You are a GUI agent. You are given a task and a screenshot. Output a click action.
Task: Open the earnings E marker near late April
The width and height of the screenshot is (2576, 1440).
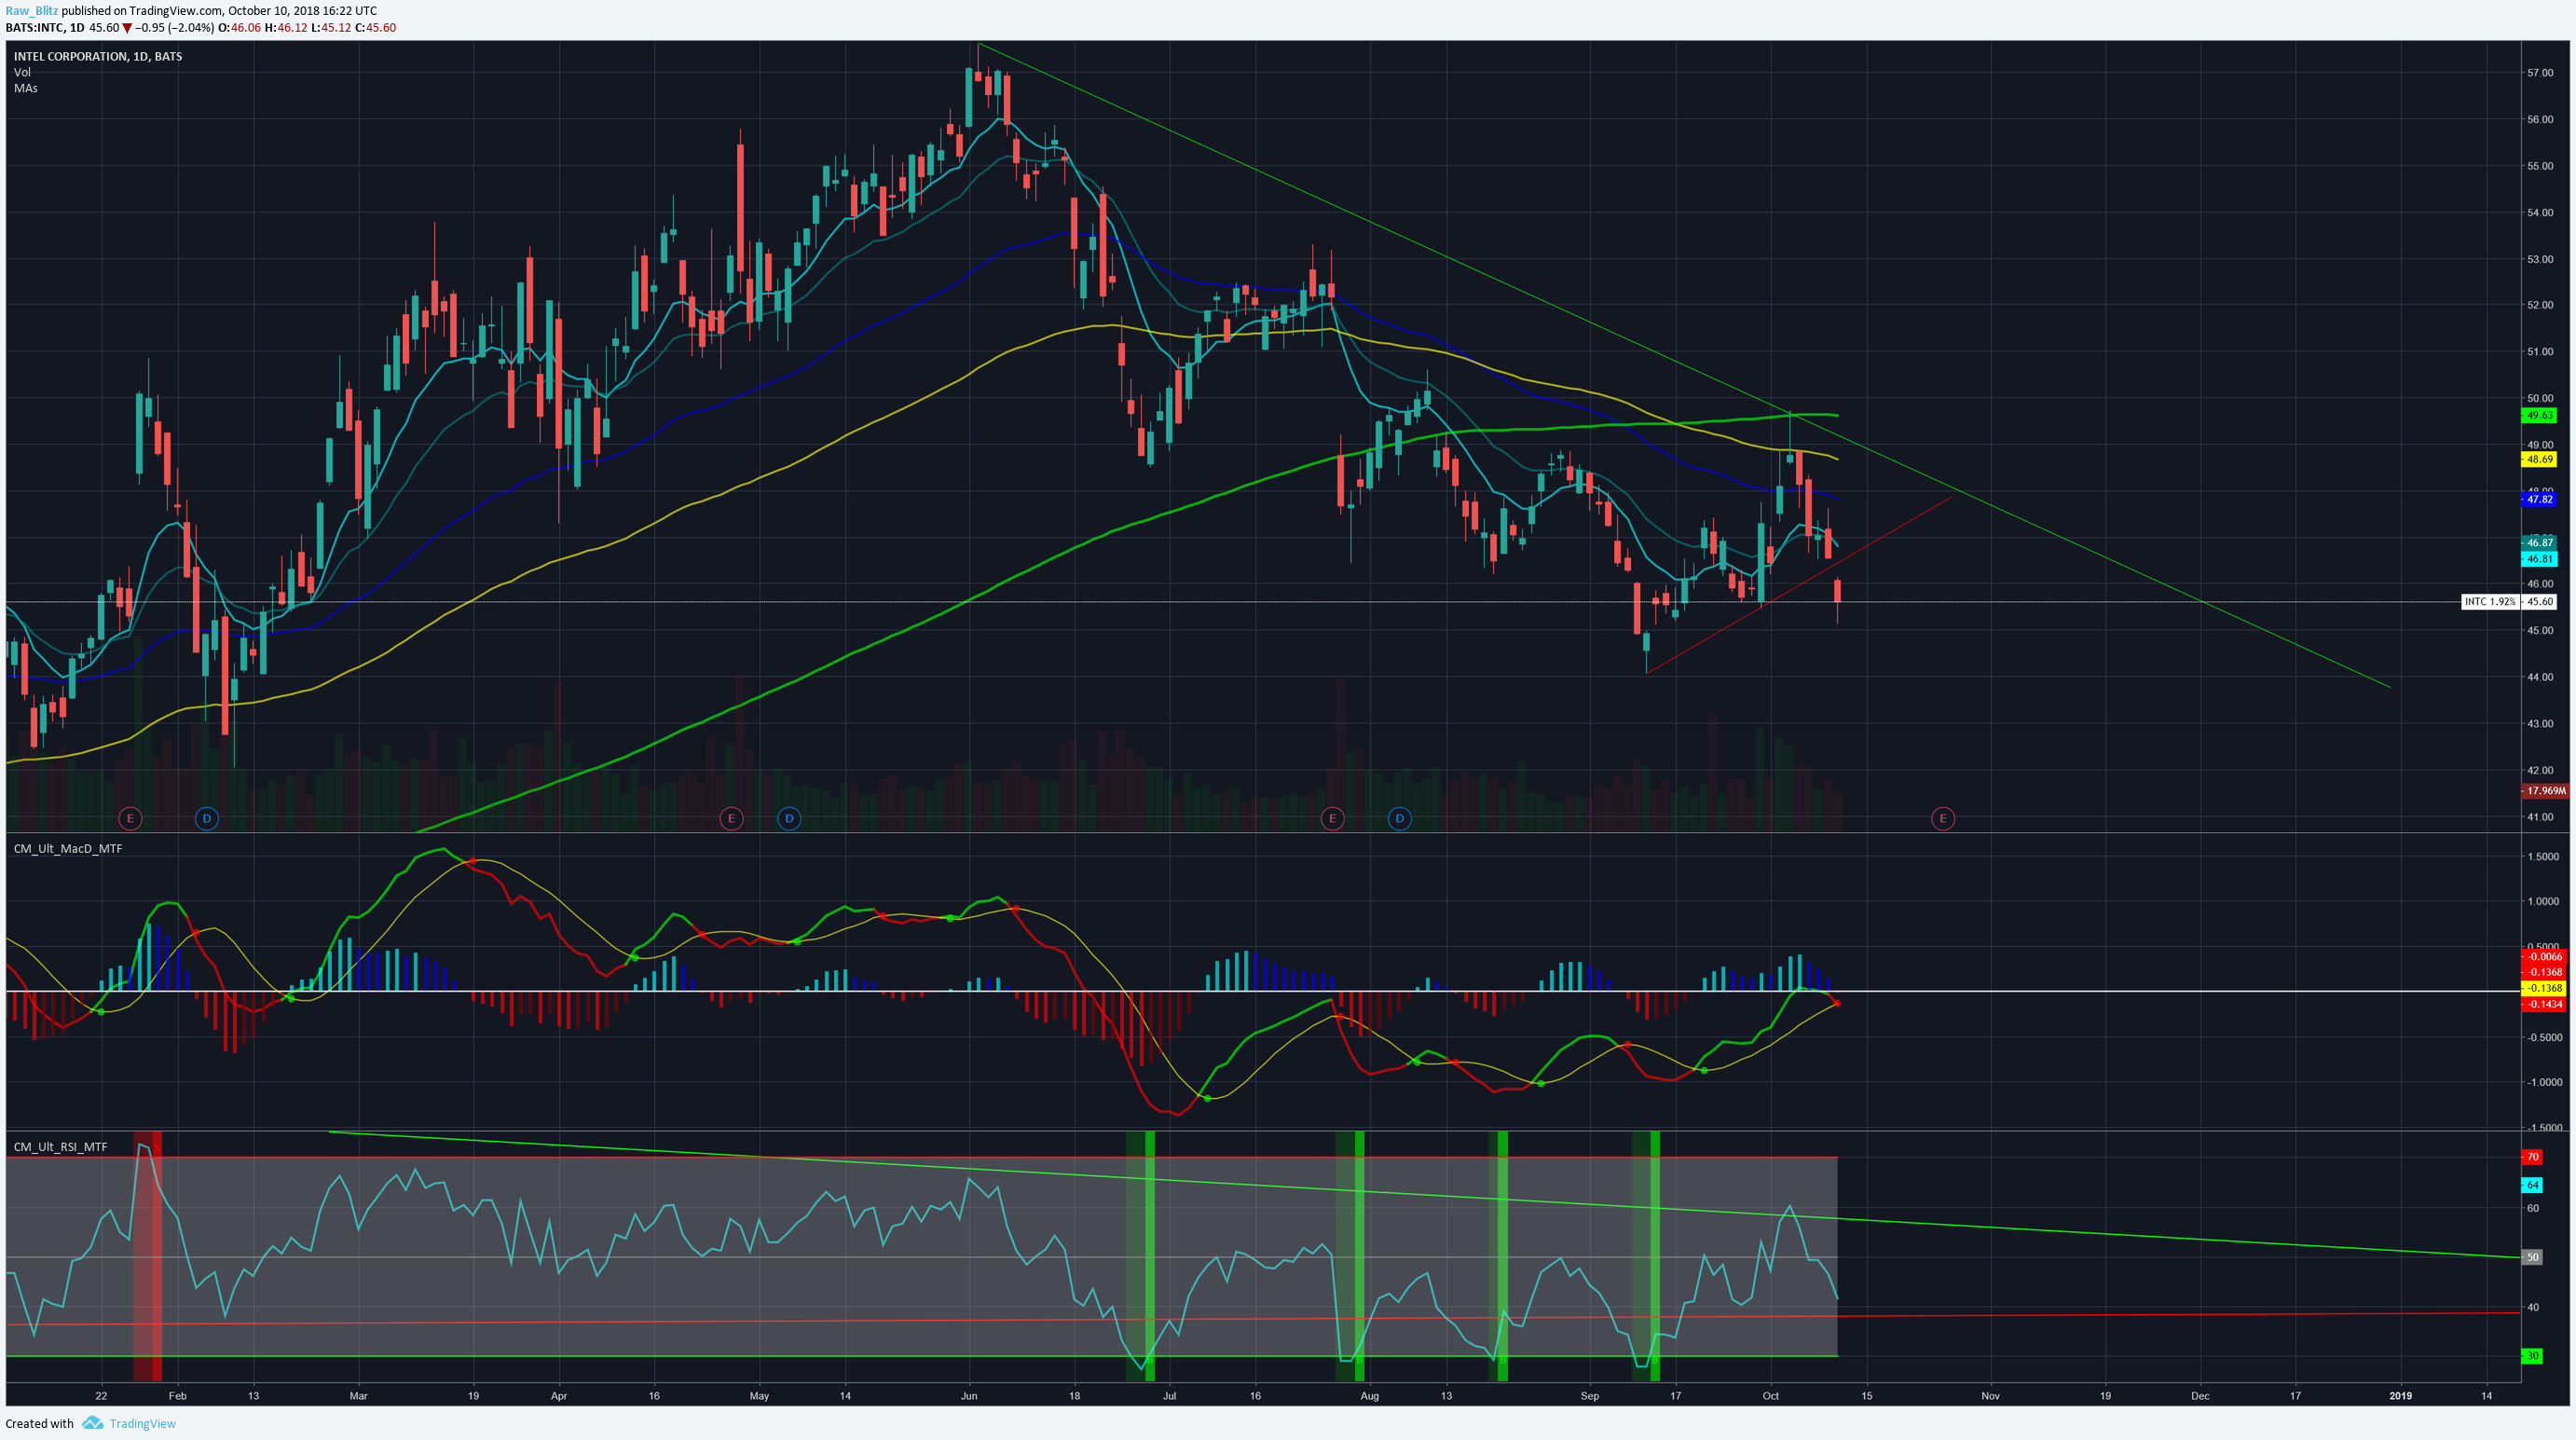[x=732, y=818]
